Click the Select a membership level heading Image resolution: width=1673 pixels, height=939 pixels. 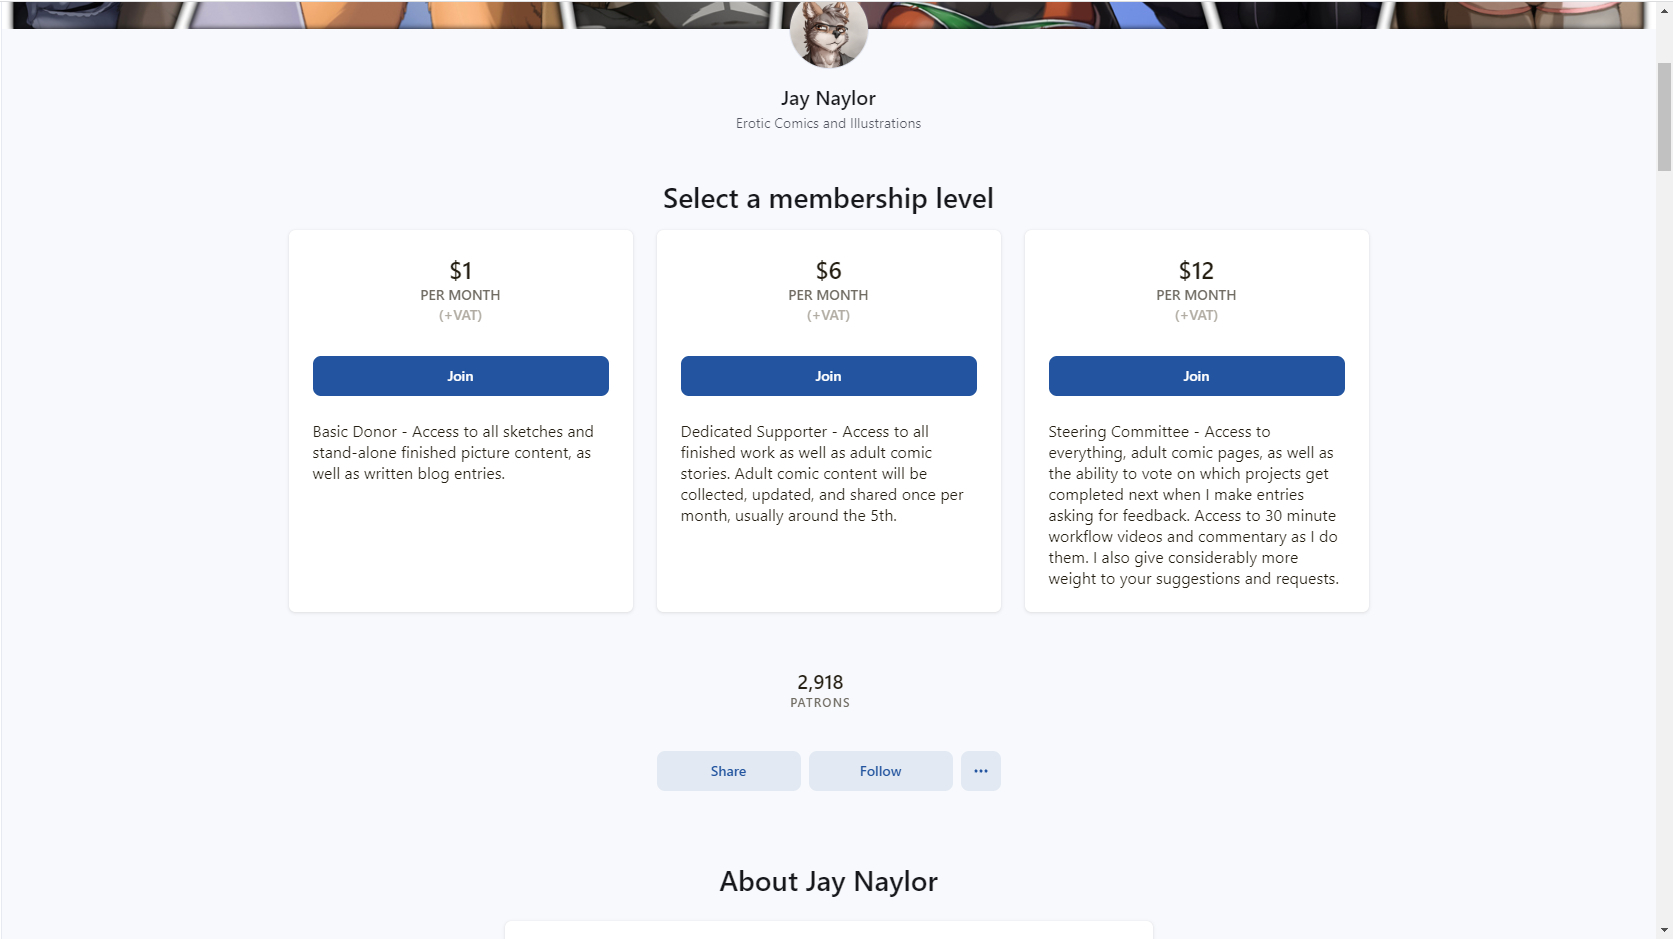[828, 199]
